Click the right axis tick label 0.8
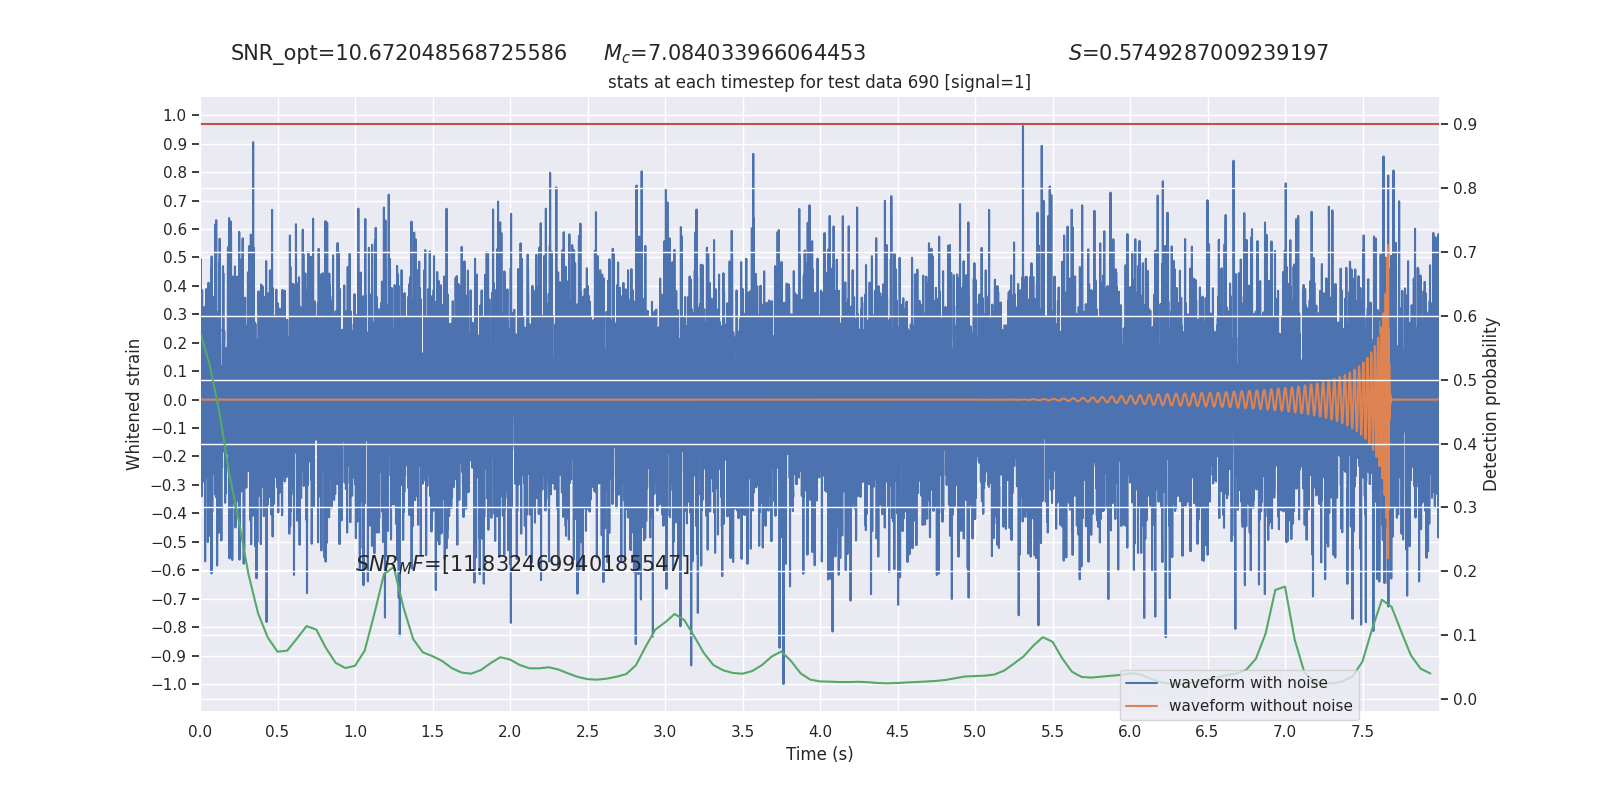This screenshot has width=1600, height=800. click(x=1465, y=188)
